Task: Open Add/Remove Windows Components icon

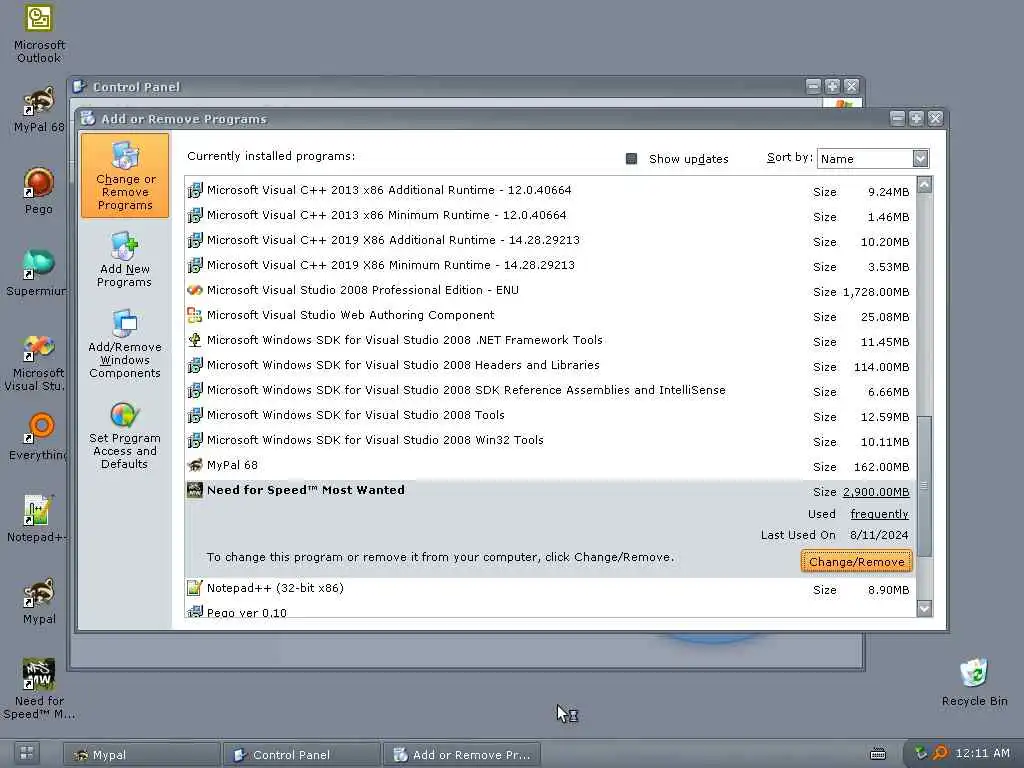Action: point(125,344)
